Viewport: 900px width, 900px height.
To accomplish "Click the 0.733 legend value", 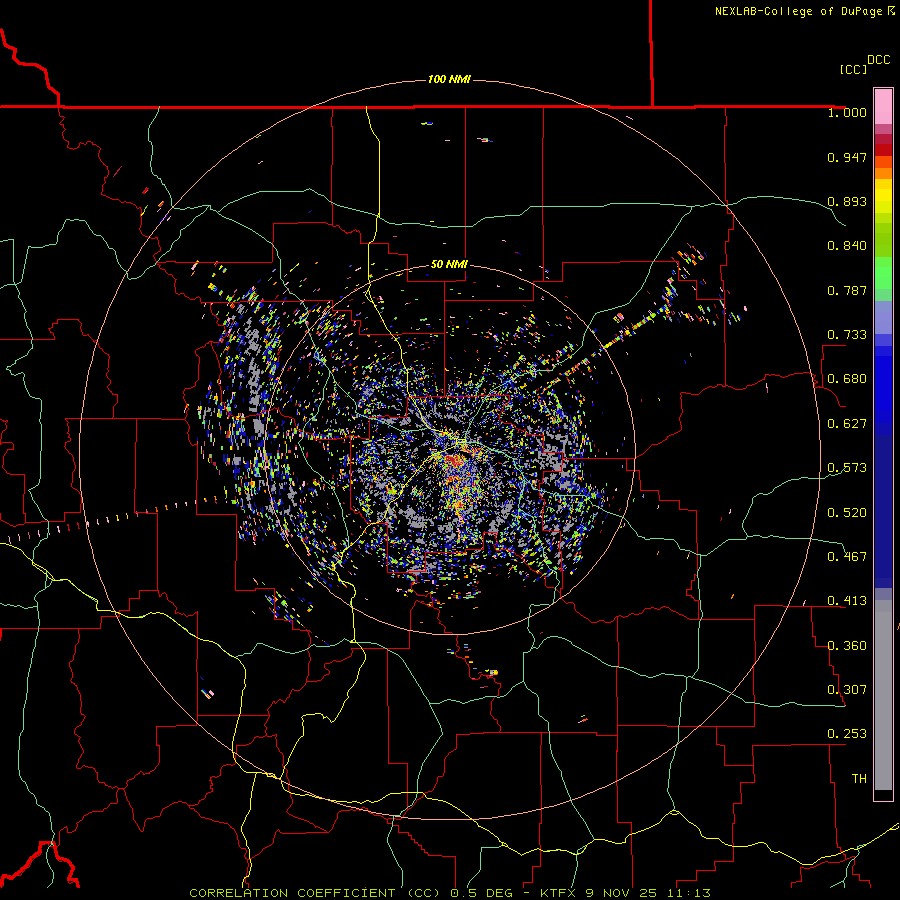I will tap(847, 335).
